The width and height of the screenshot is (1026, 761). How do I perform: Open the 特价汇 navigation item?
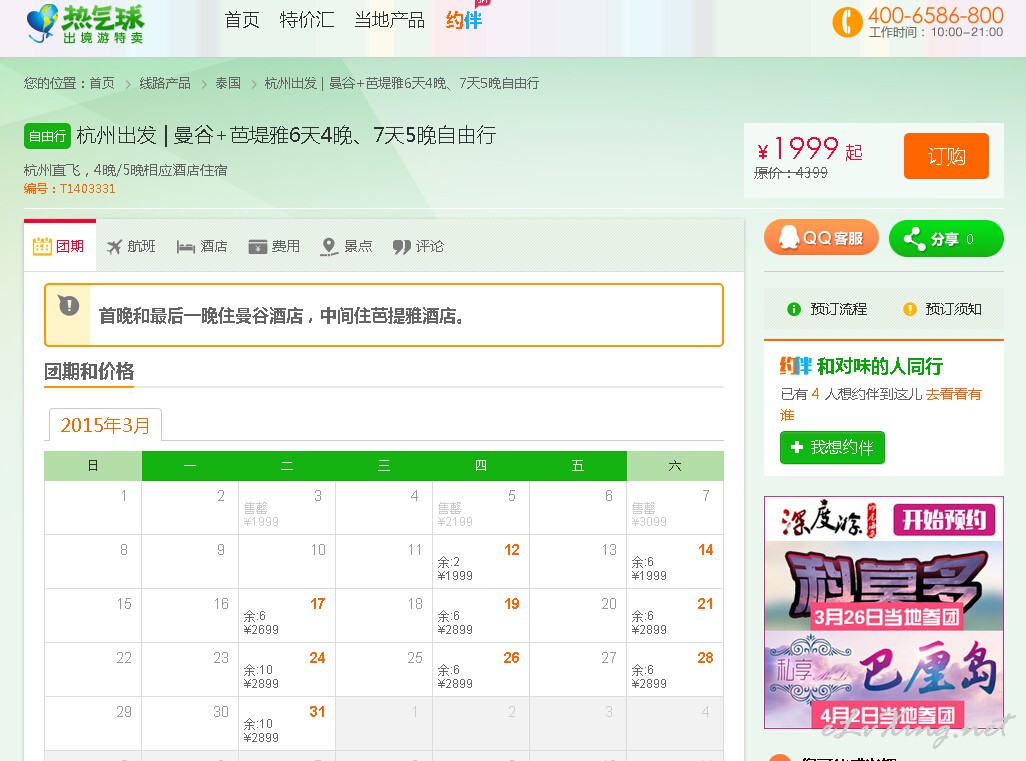[307, 20]
